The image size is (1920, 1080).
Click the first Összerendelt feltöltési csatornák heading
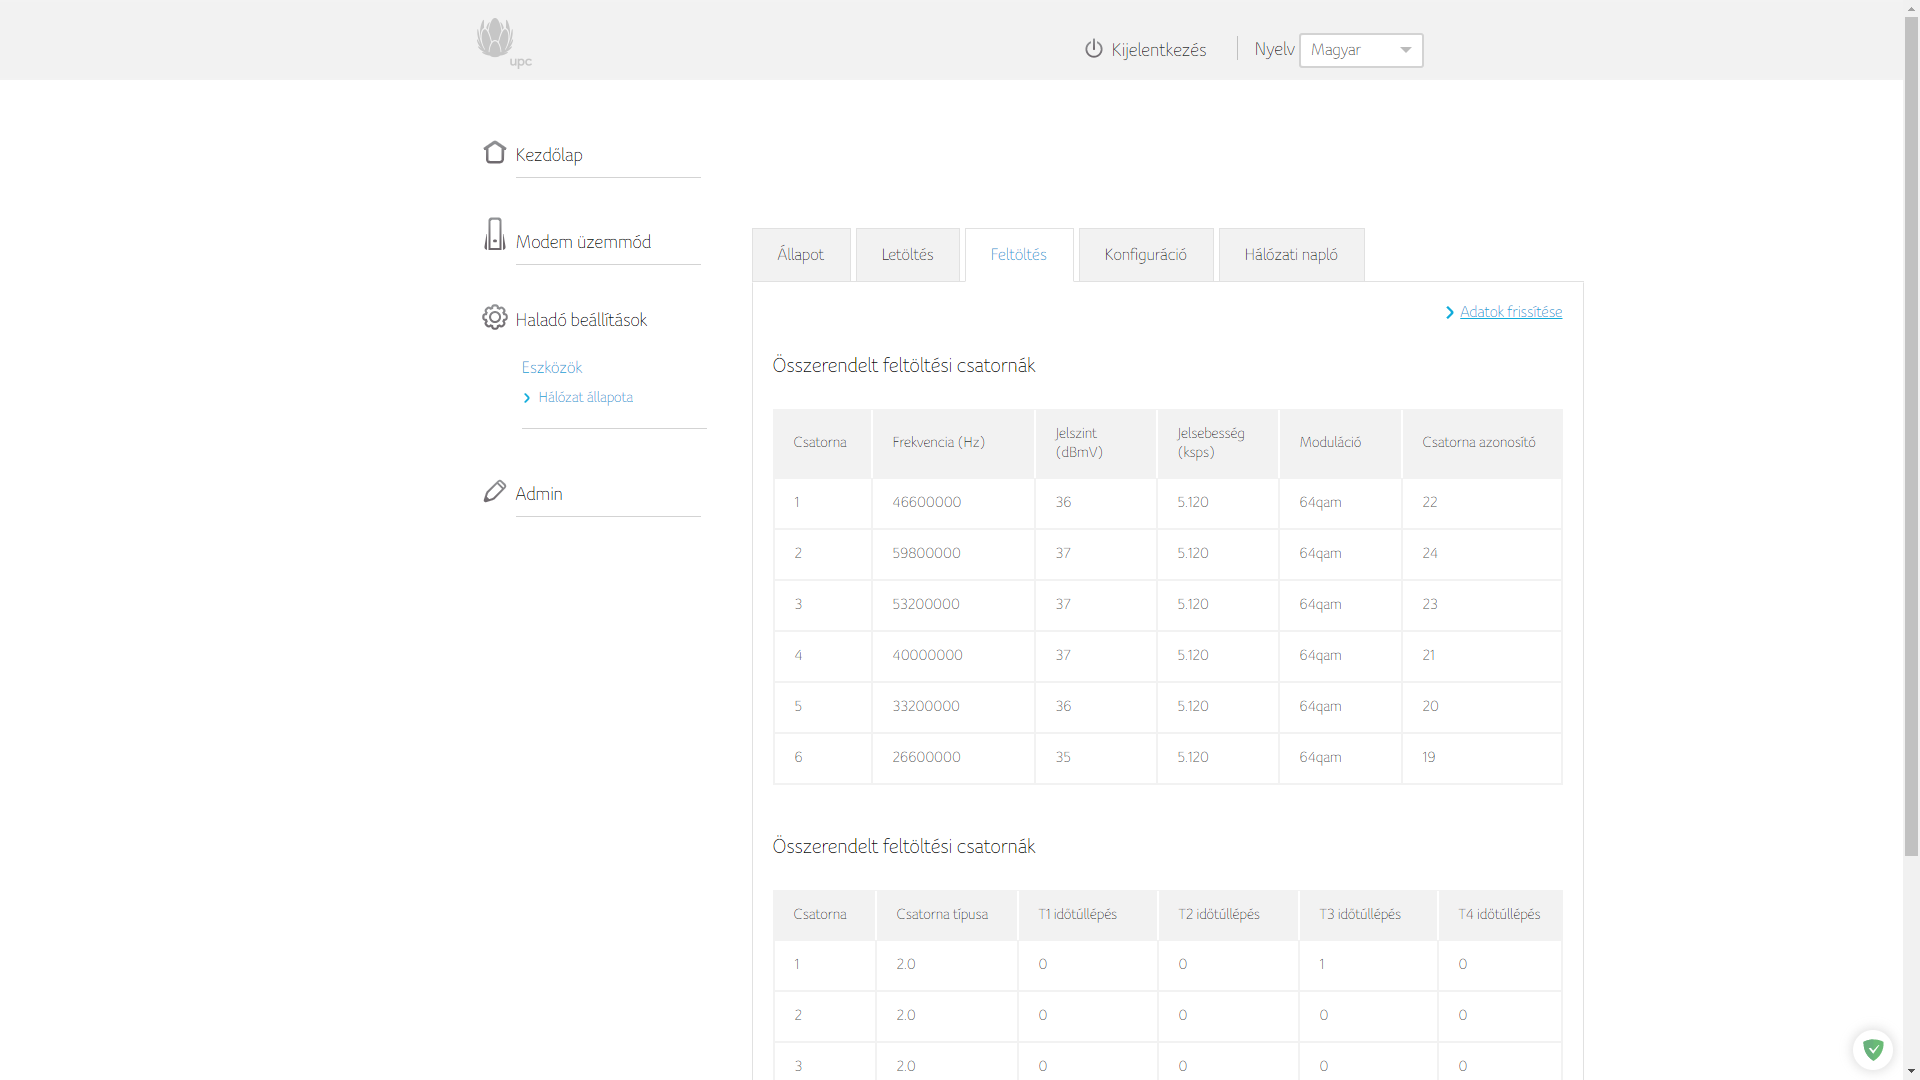(903, 366)
